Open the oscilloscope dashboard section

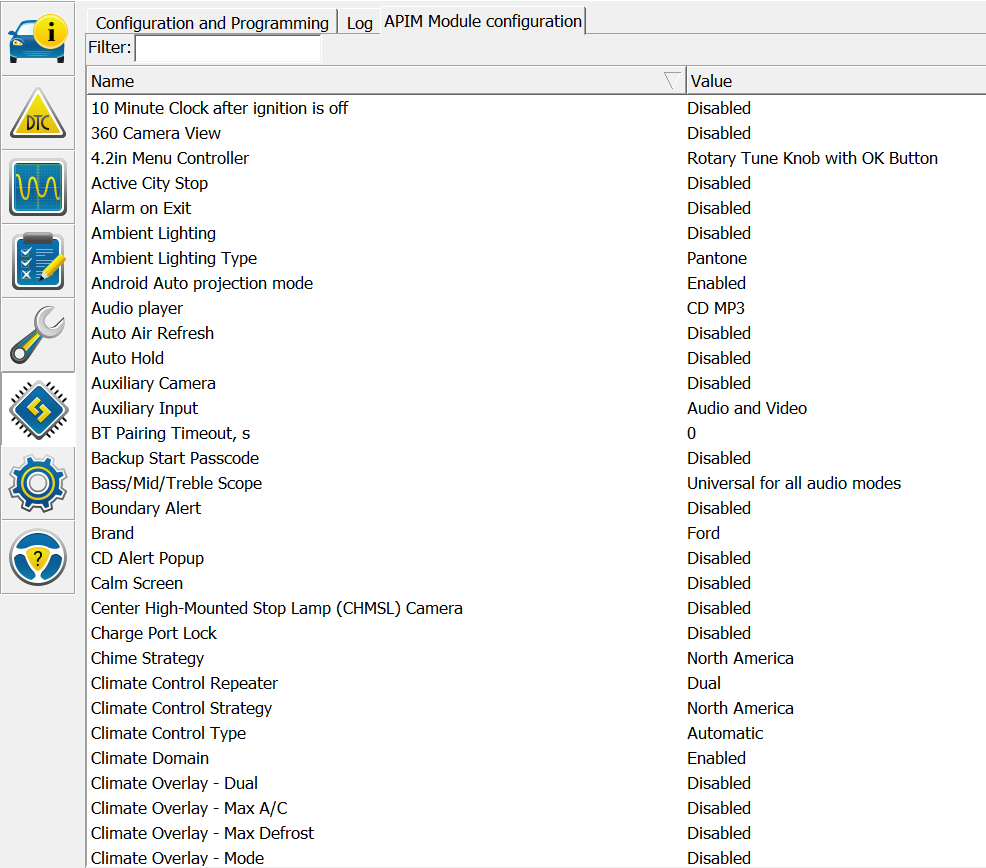[38, 187]
